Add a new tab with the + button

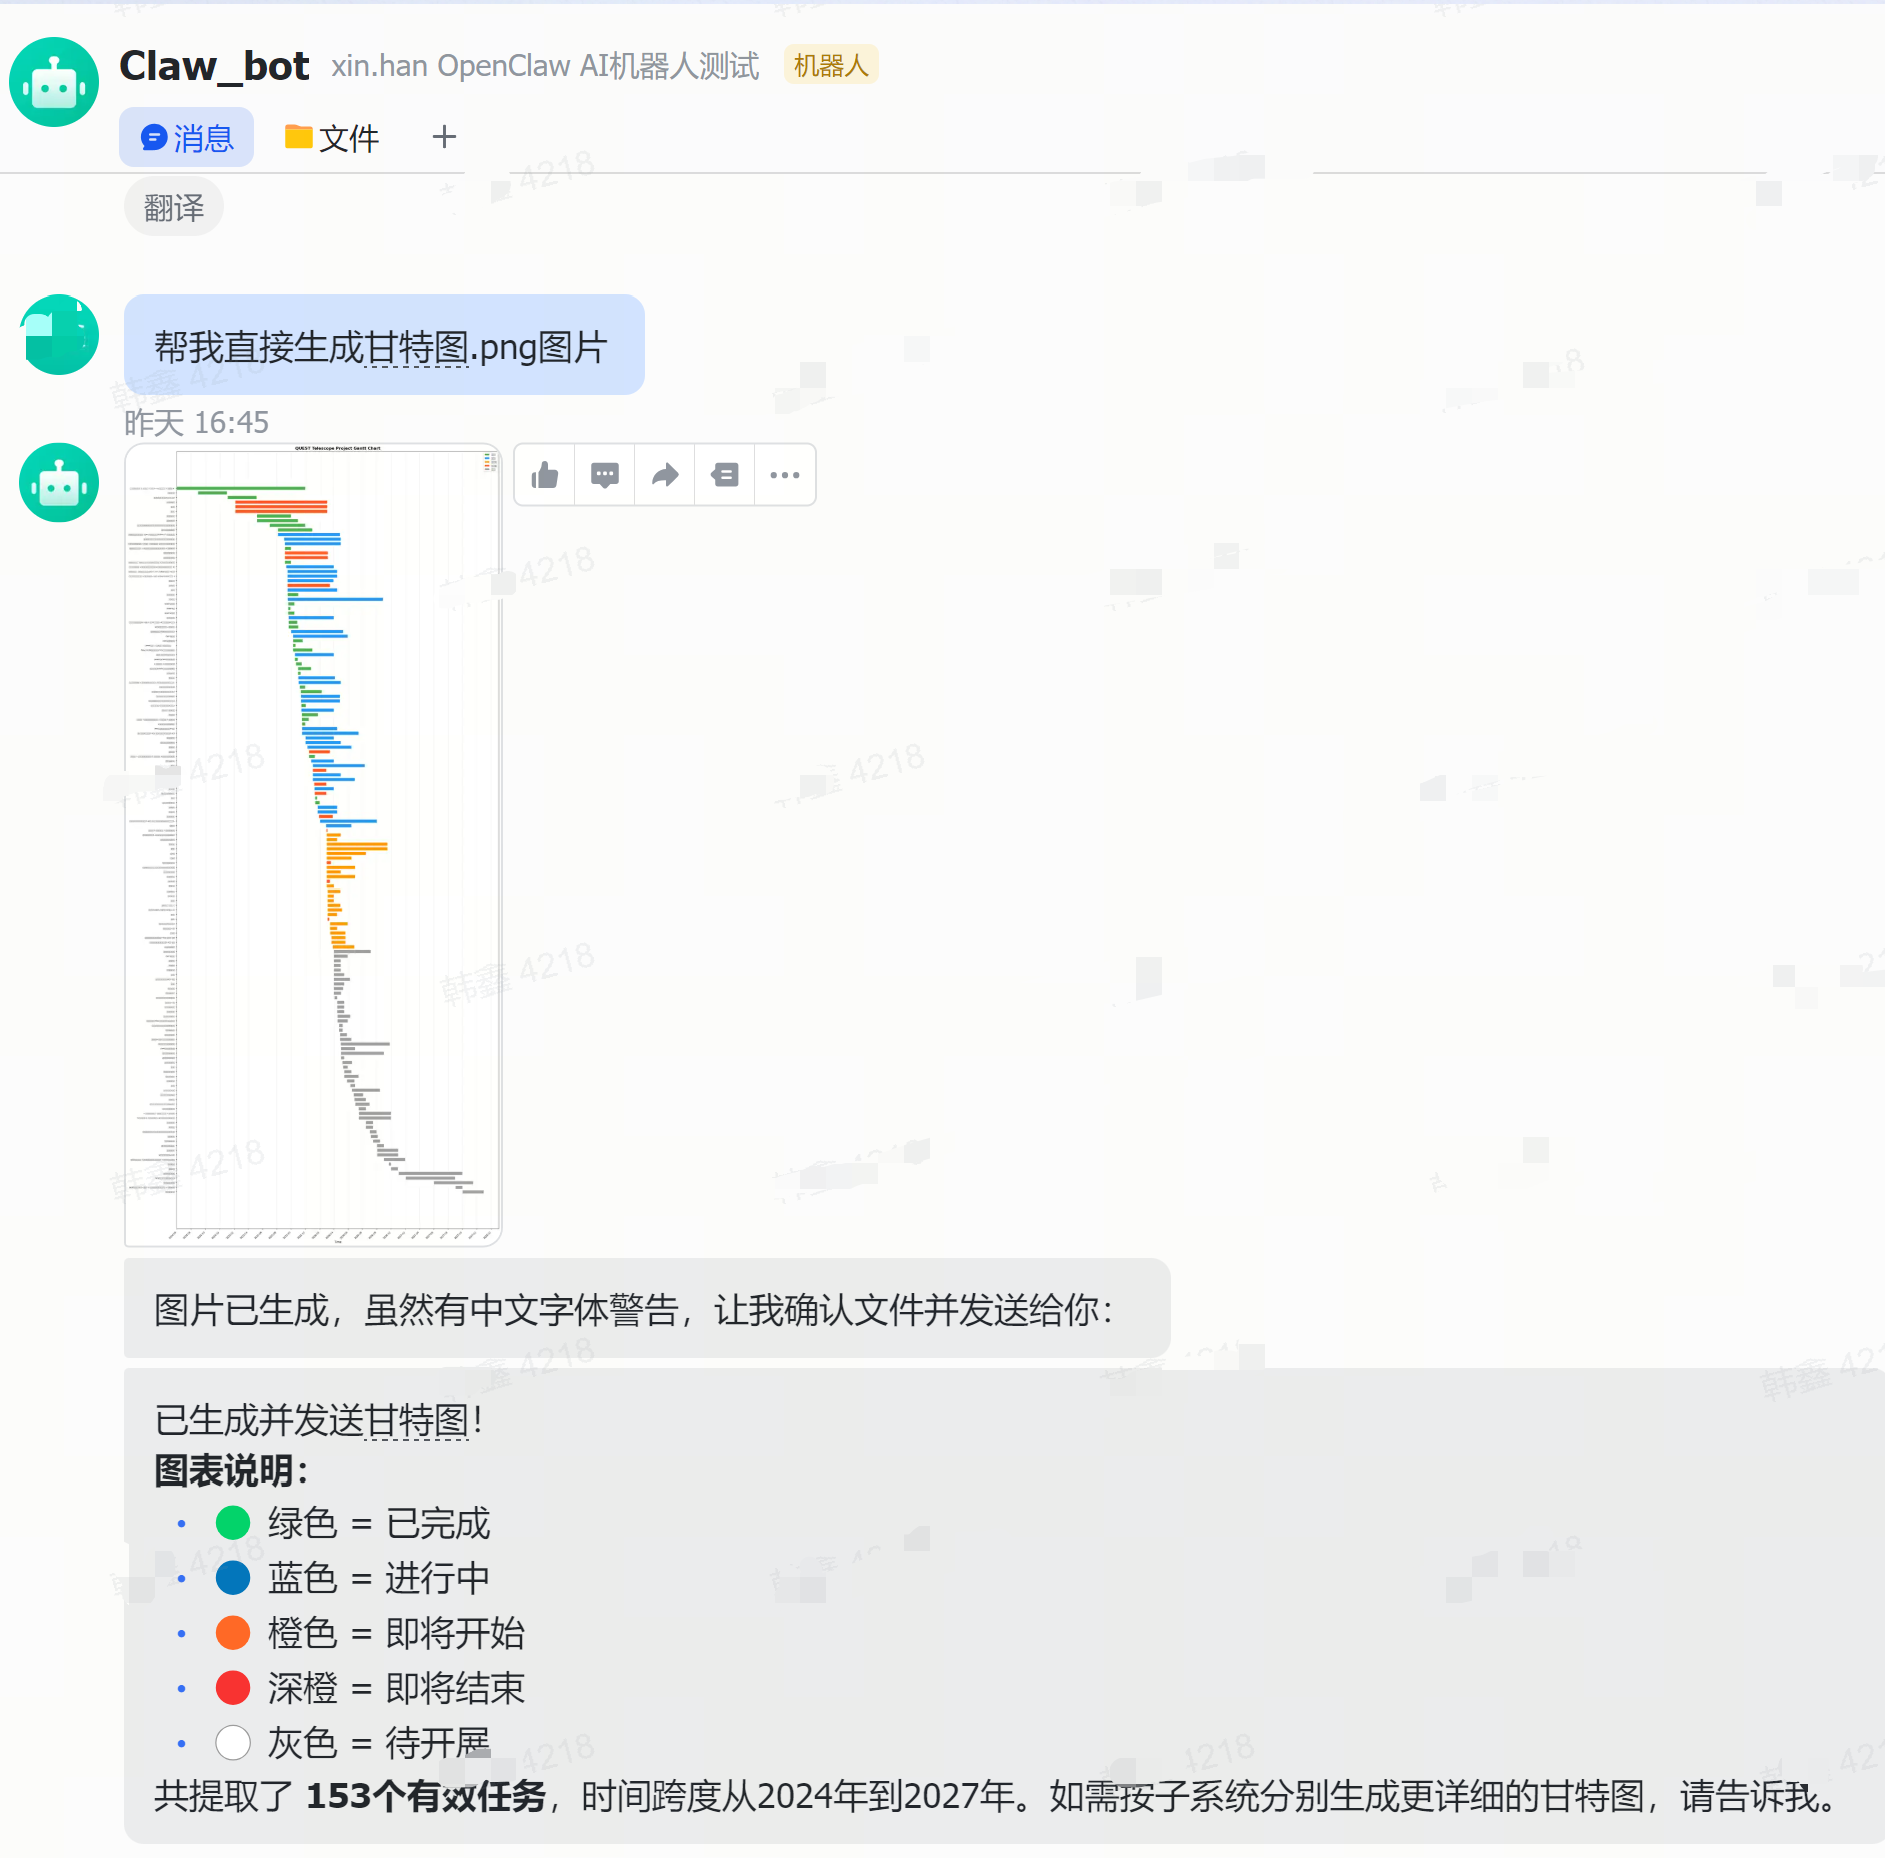(443, 137)
